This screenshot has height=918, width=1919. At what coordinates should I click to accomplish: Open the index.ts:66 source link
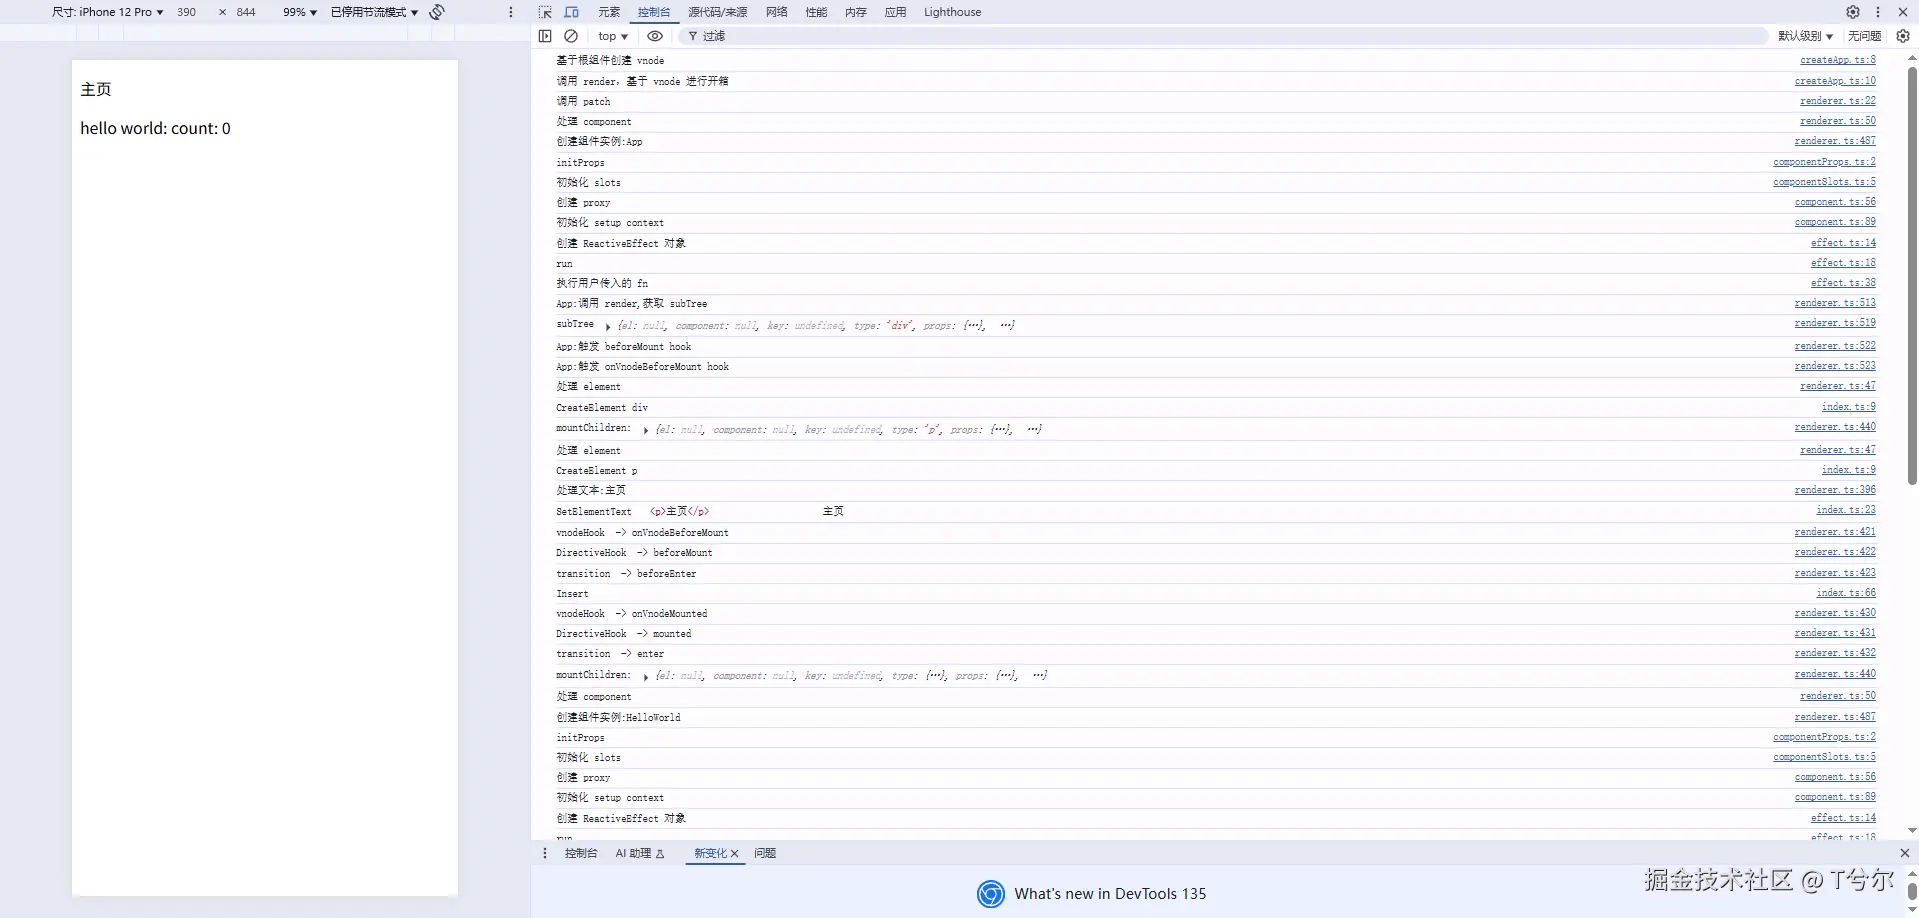1846,593
